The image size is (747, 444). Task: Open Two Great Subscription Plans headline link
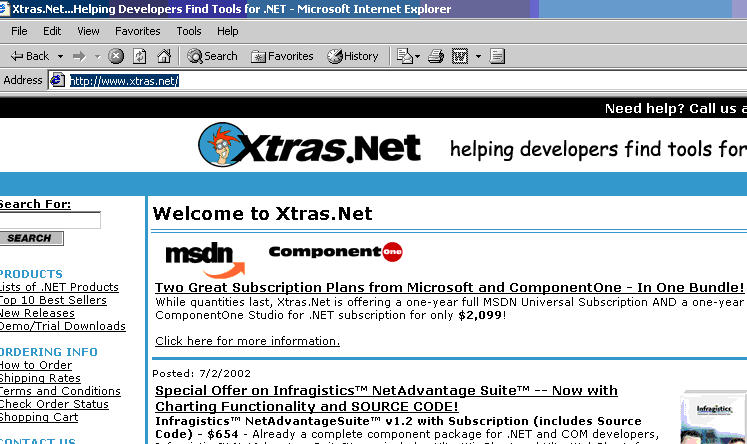(x=449, y=288)
